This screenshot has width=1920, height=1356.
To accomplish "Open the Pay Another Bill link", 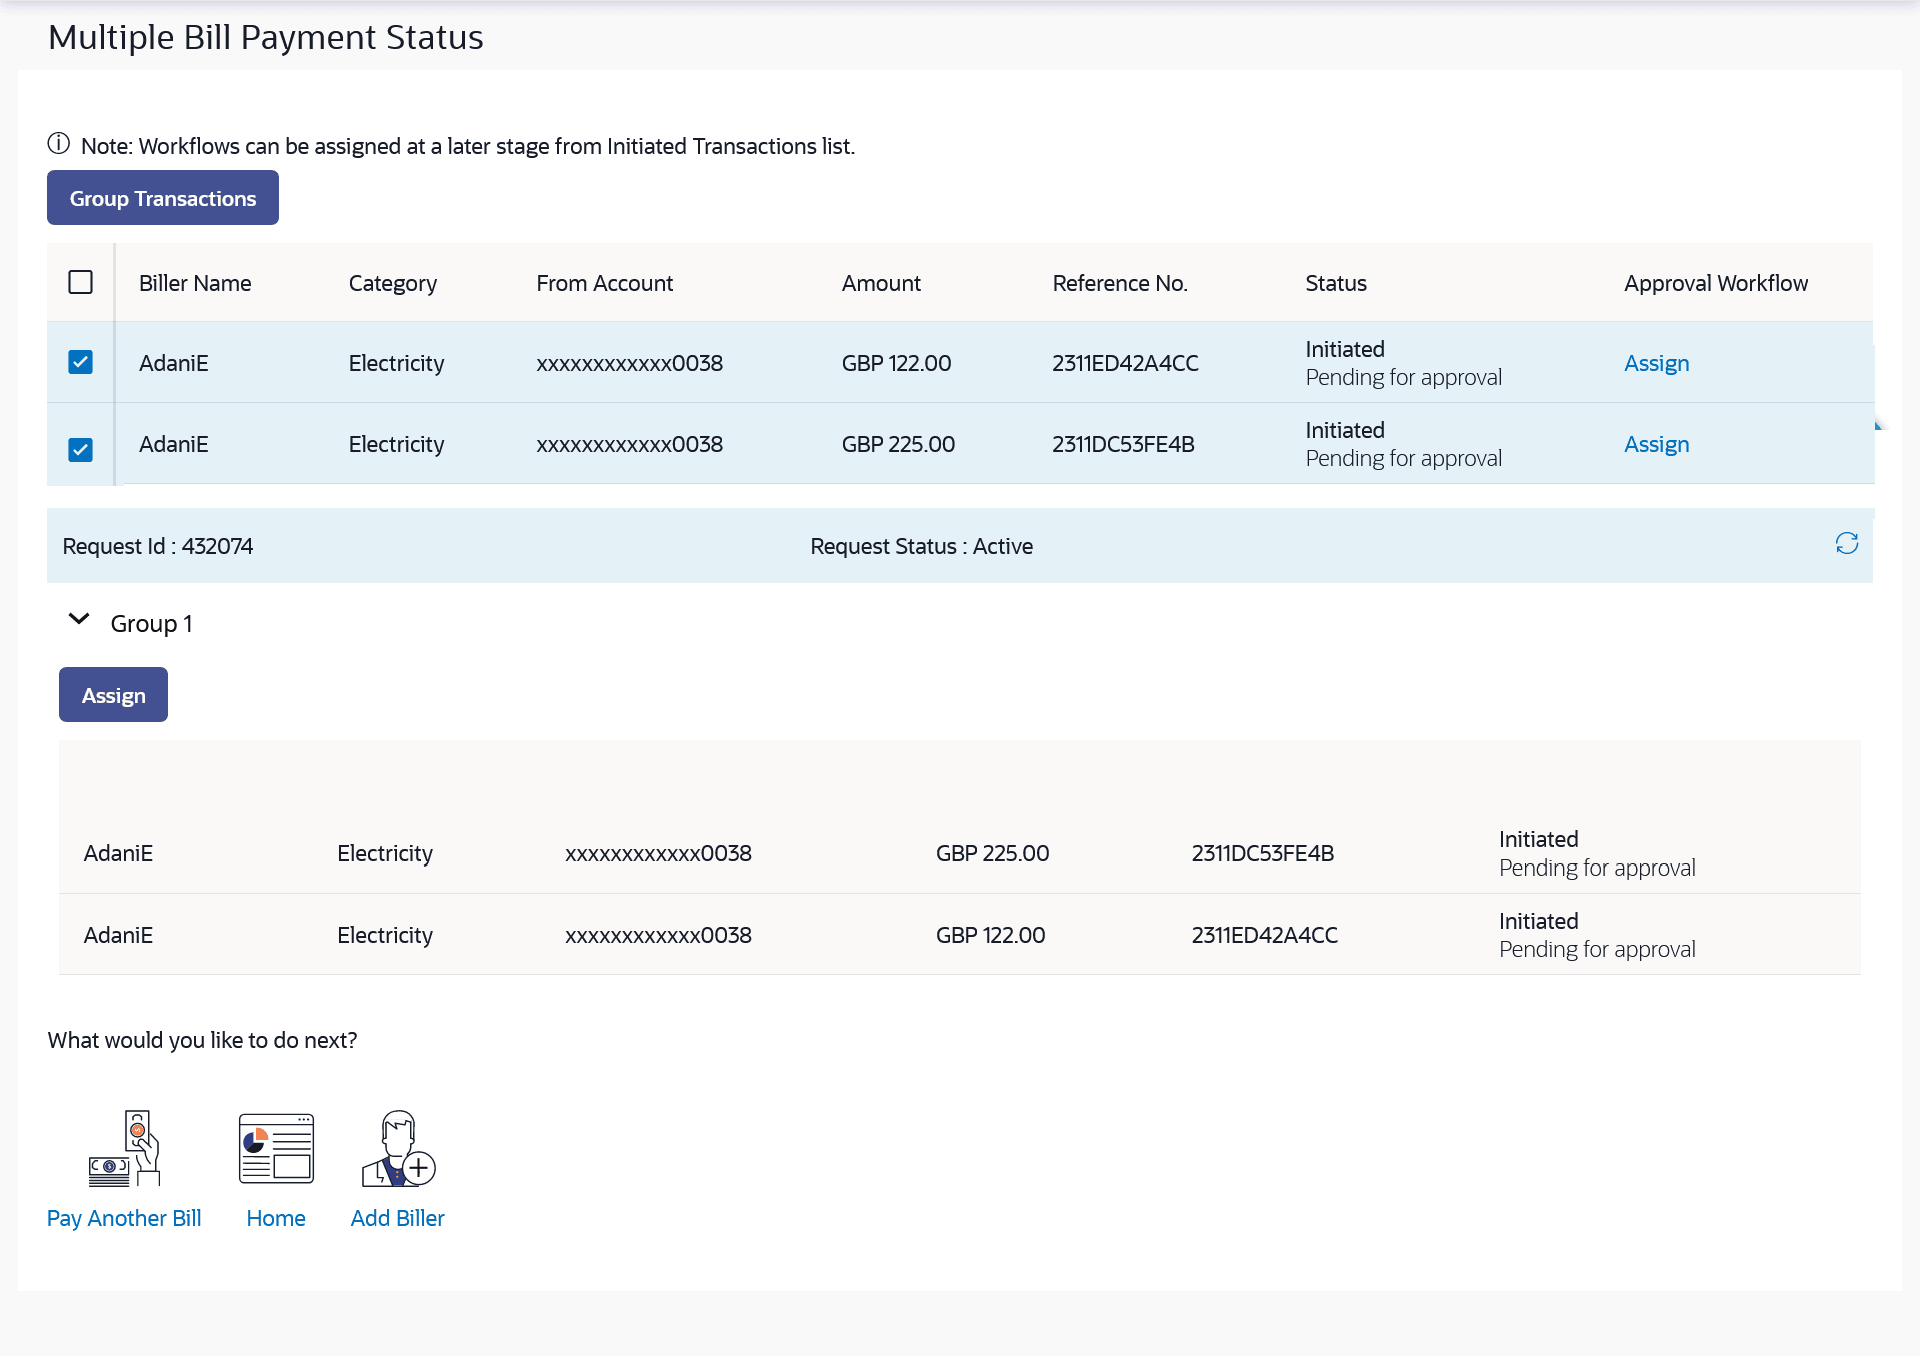I will pos(124,1218).
